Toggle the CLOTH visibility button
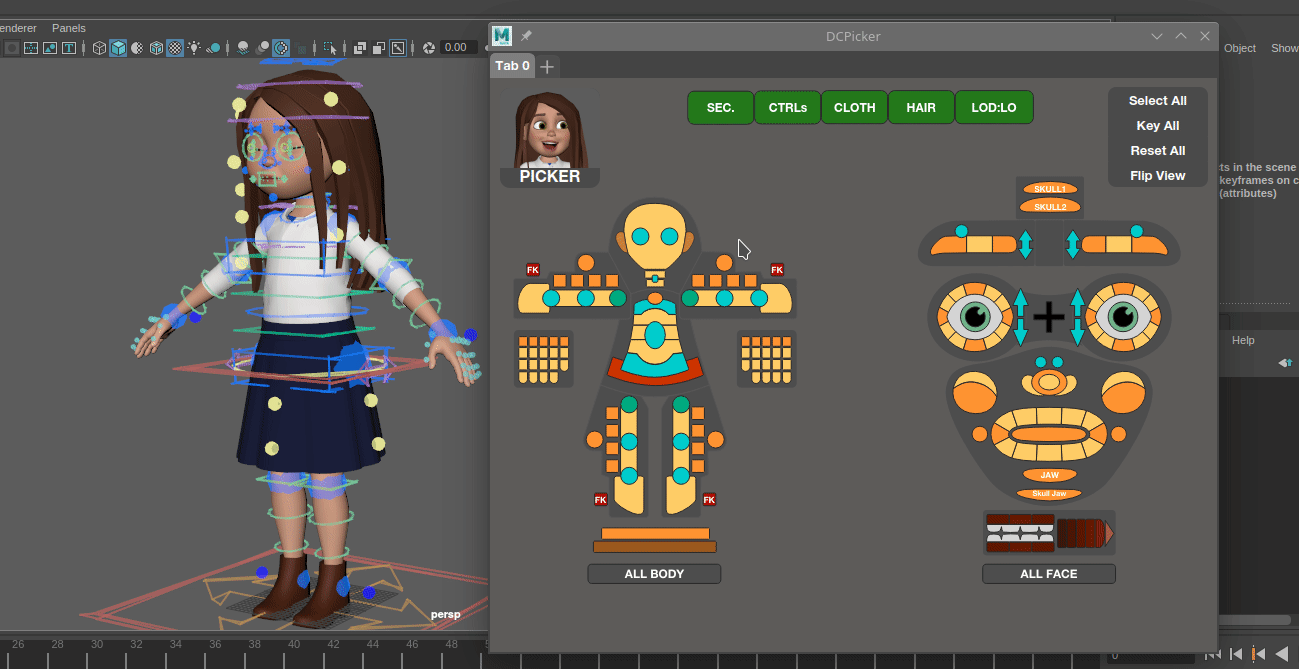1299x669 pixels. (x=854, y=108)
